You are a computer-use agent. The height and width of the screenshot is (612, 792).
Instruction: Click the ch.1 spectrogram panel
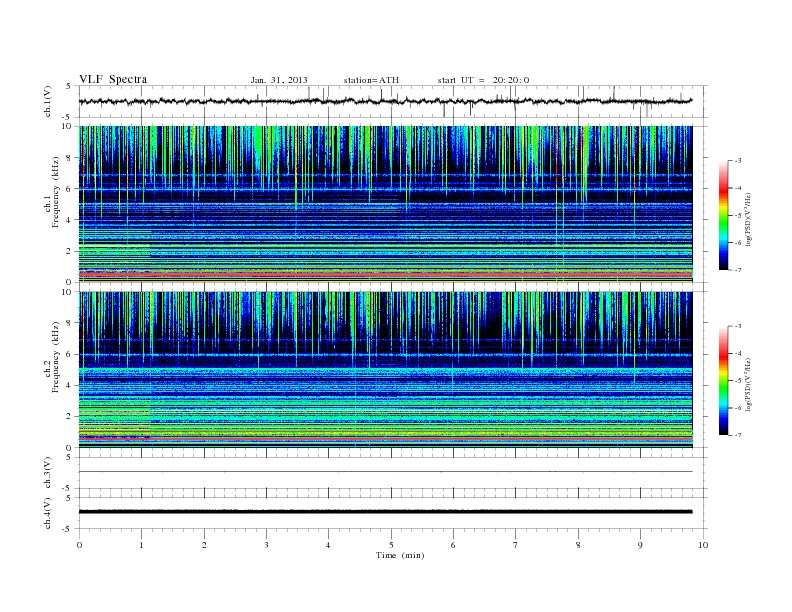click(x=385, y=204)
